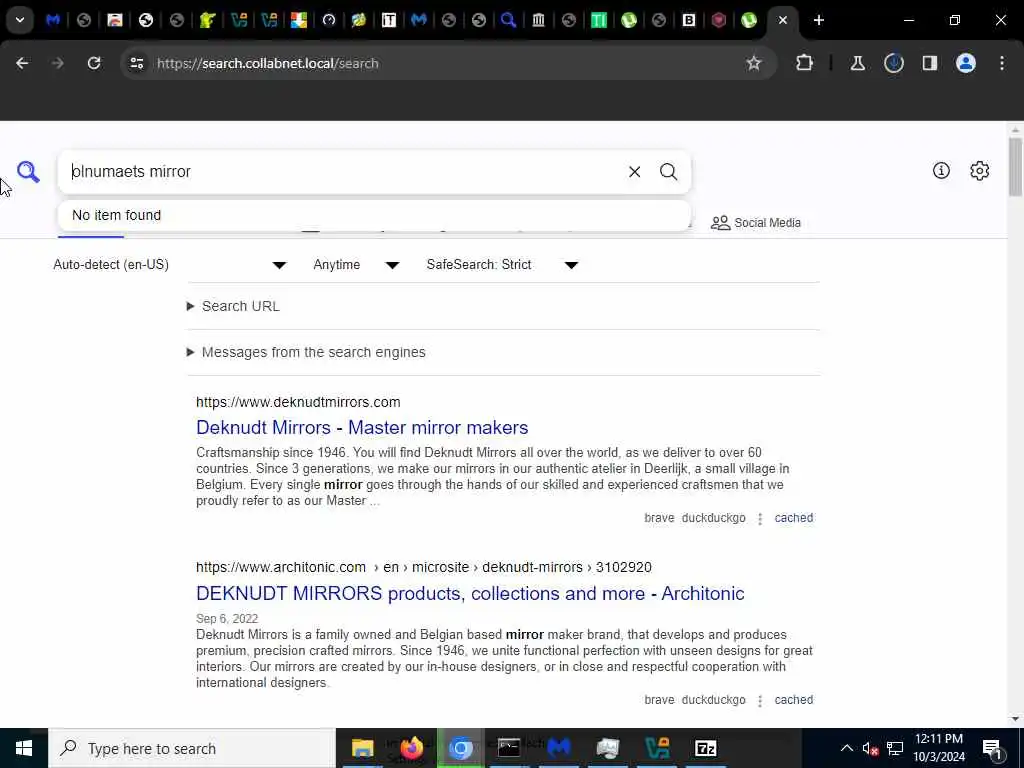Click the SearXNG magnifier logo beside search box

tap(28, 172)
